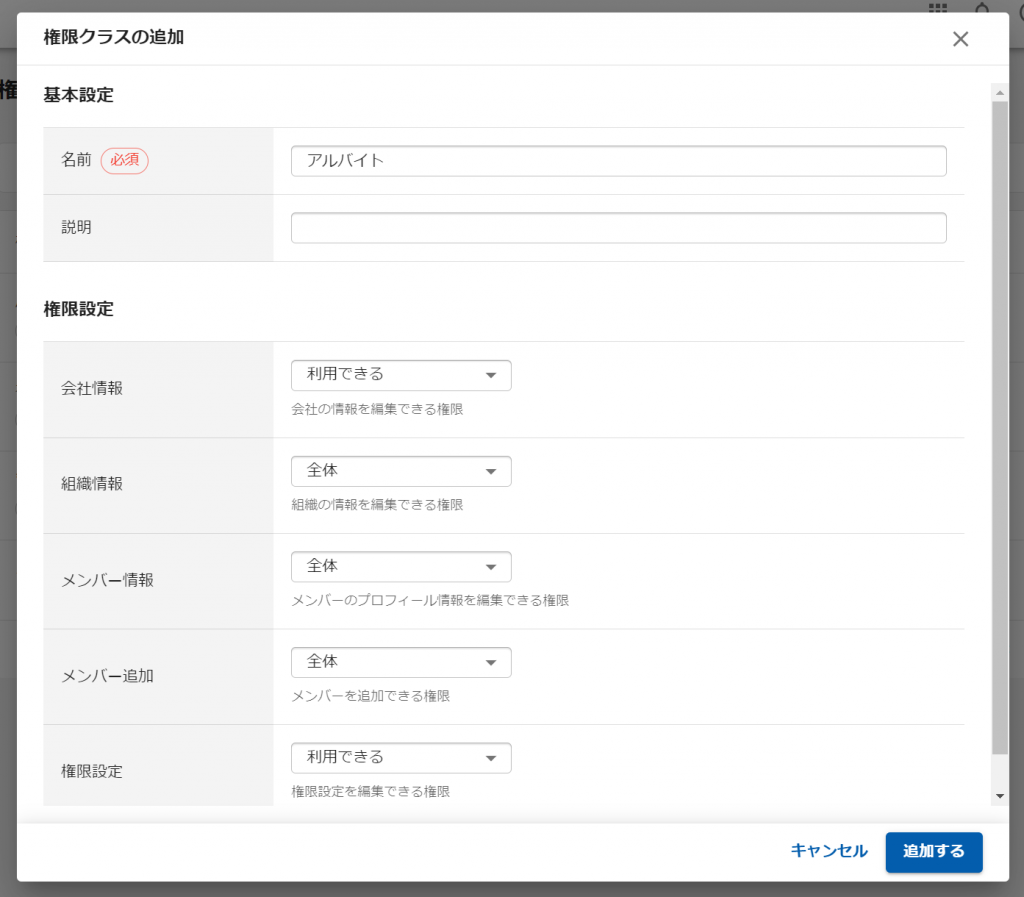Focus the empty 説明 input field
Image resolution: width=1024 pixels, height=897 pixels.
[x=618, y=228]
